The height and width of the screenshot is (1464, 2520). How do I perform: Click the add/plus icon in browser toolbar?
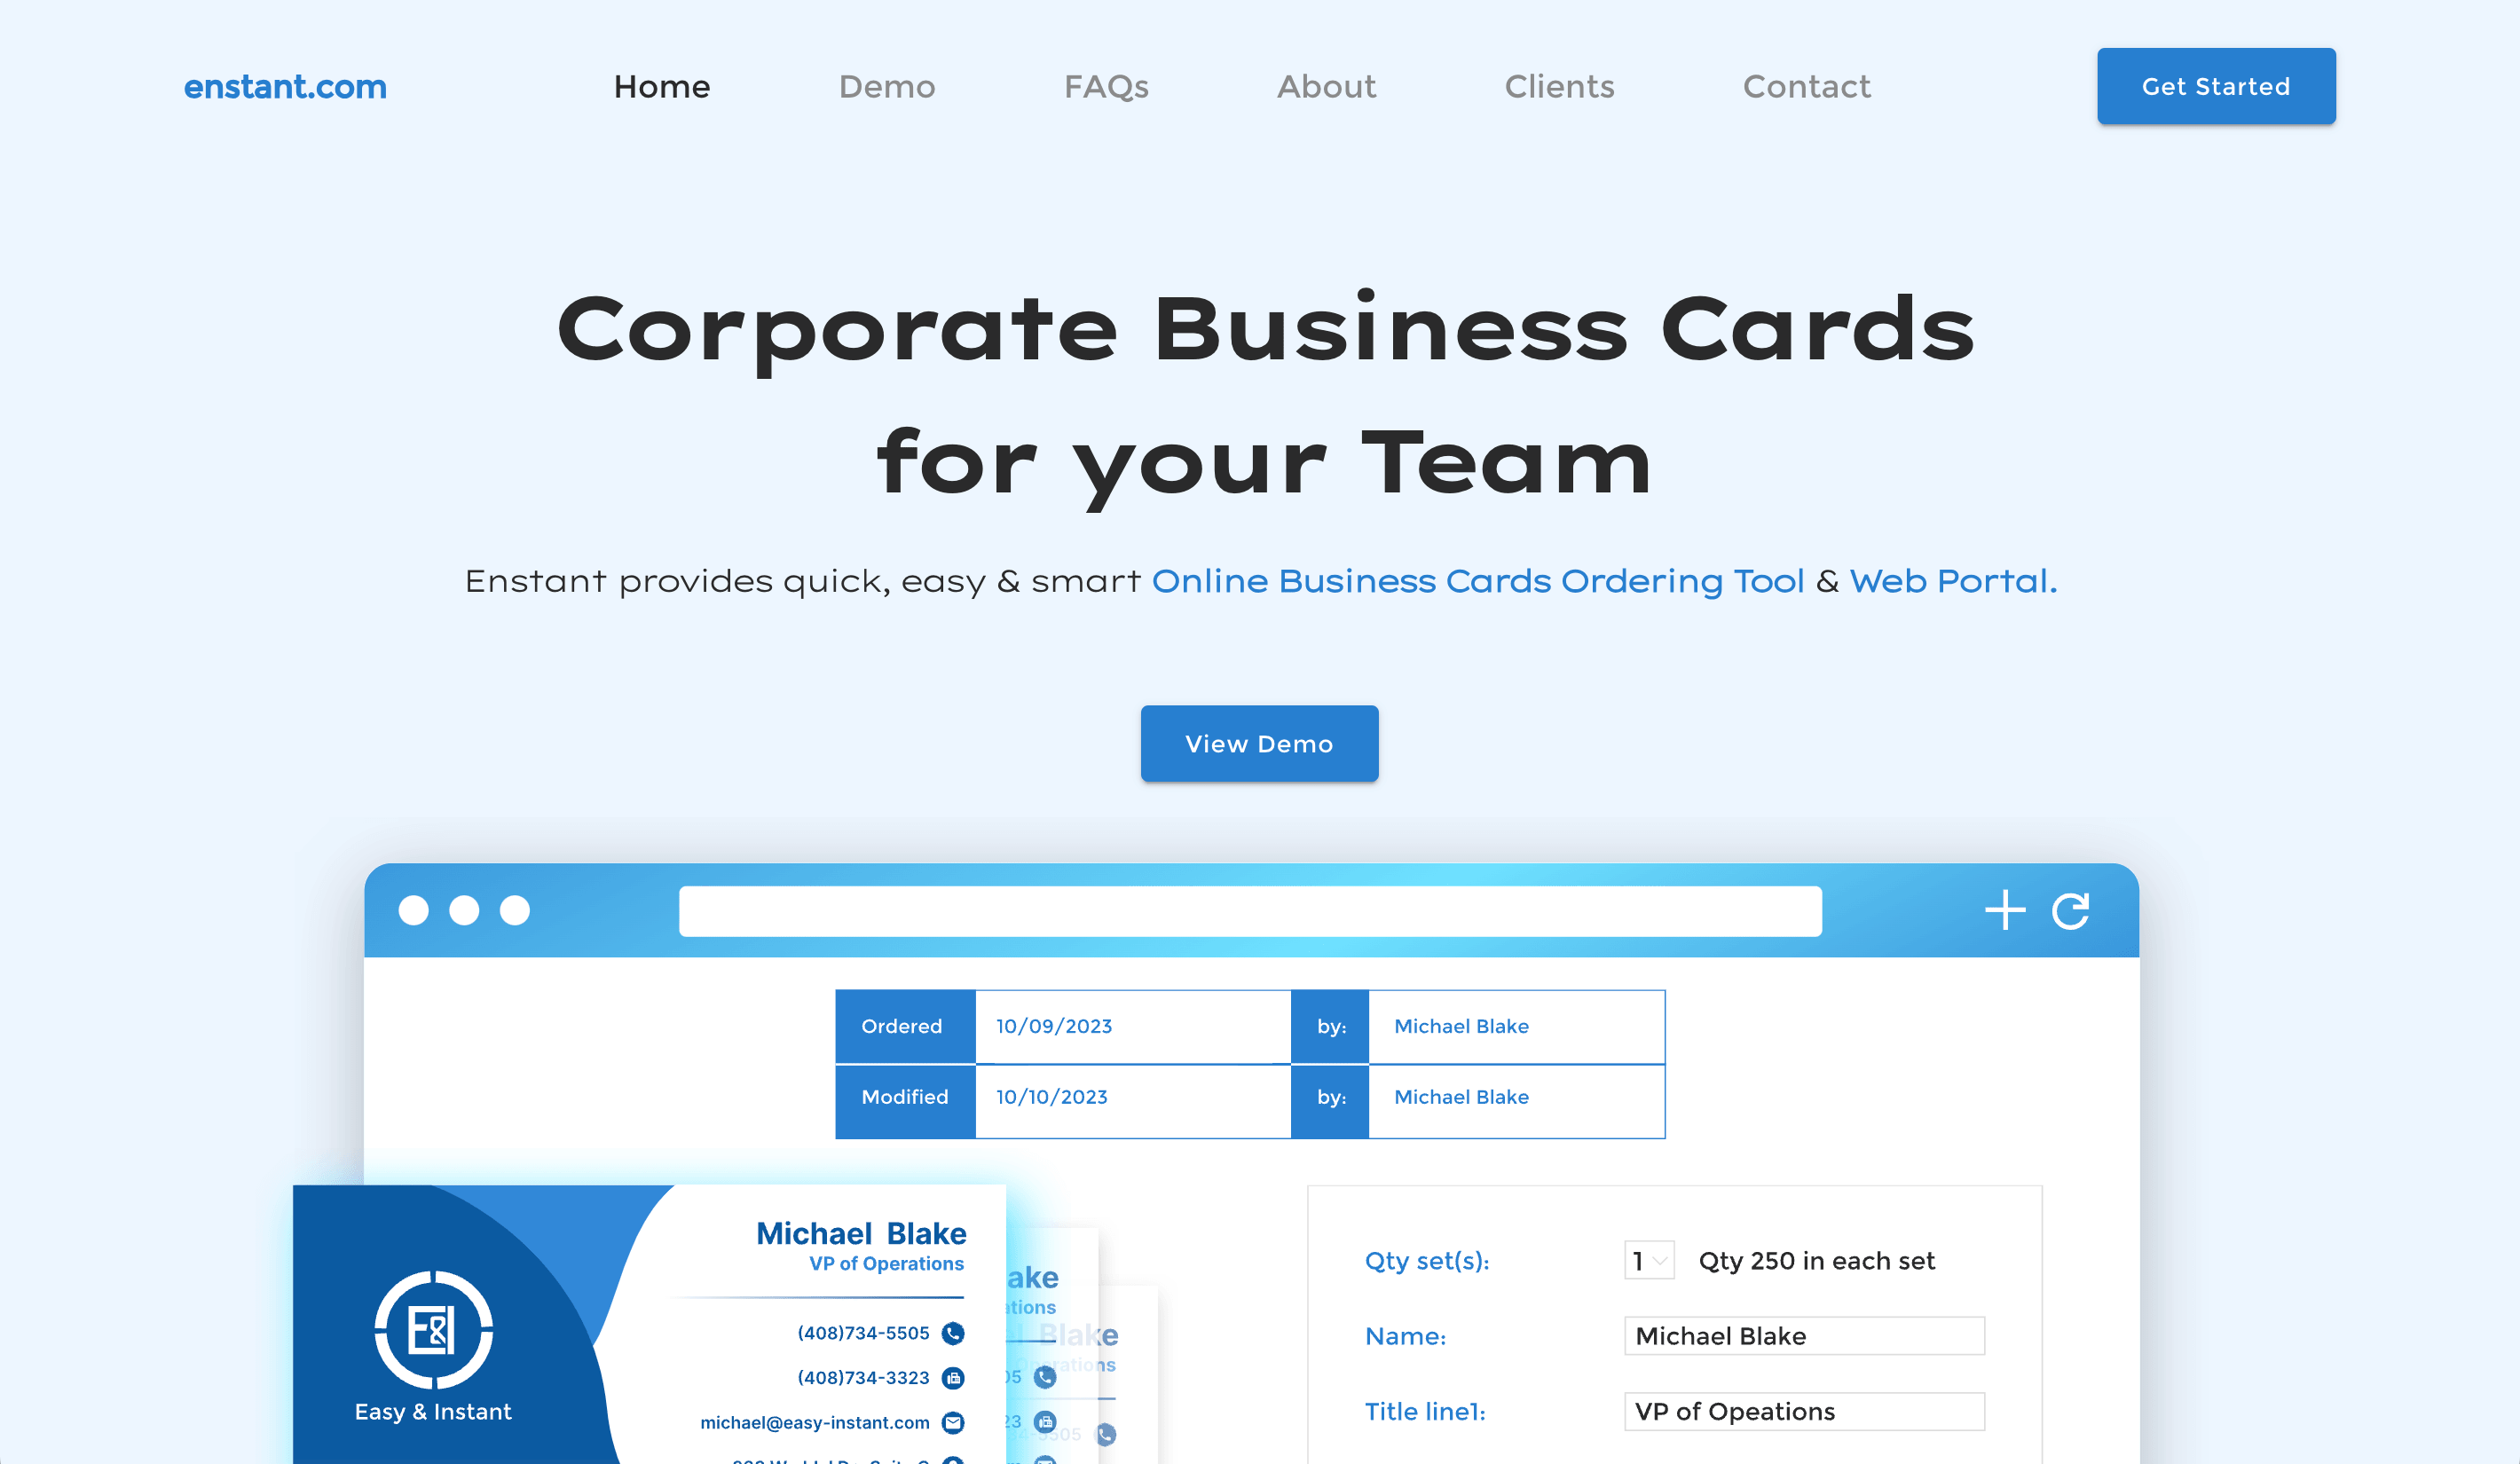pyautogui.click(x=2008, y=908)
